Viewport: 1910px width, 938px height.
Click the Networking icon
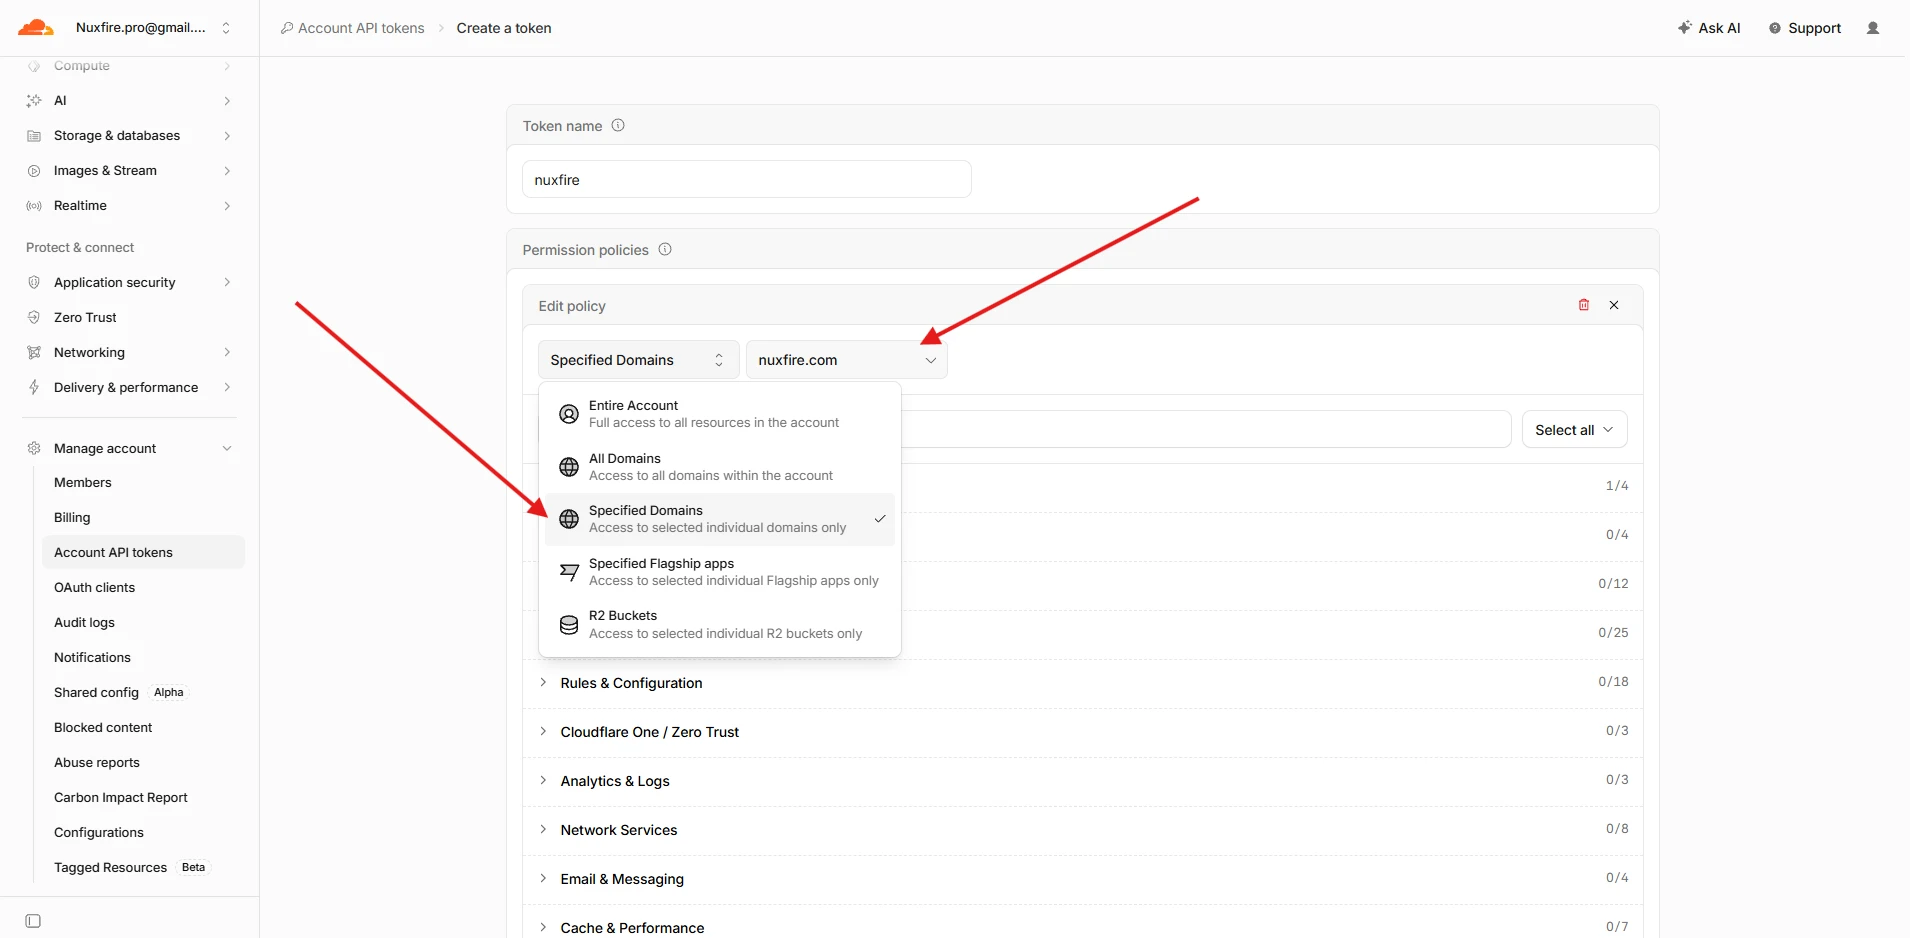pyautogui.click(x=34, y=352)
